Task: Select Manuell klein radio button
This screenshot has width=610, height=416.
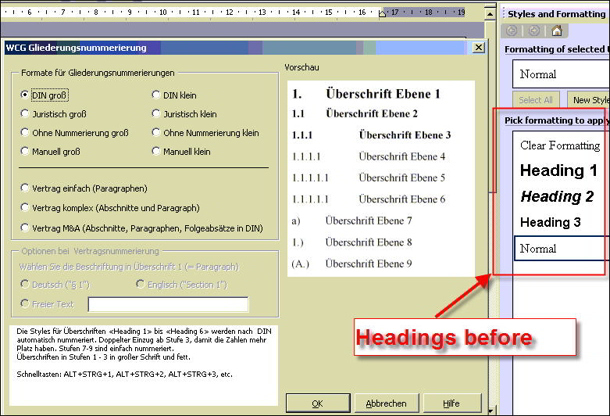Action: click(156, 152)
